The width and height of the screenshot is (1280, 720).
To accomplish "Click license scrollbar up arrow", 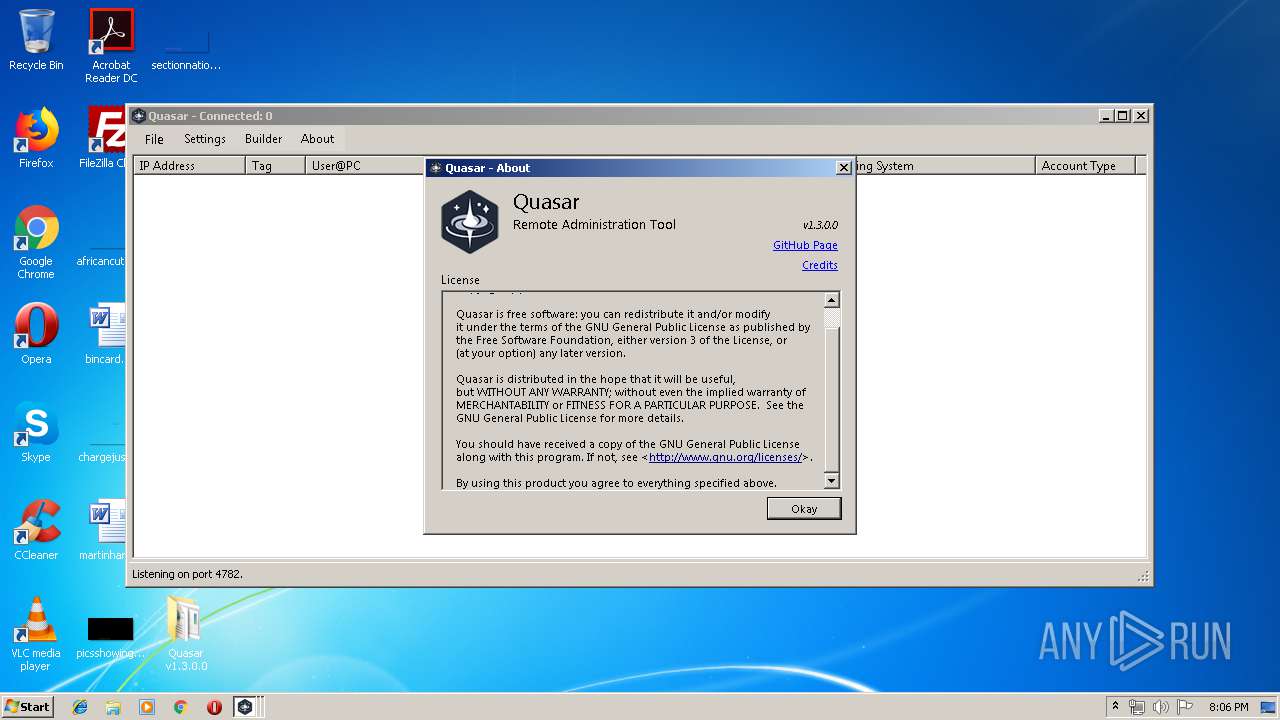I will (831, 300).
